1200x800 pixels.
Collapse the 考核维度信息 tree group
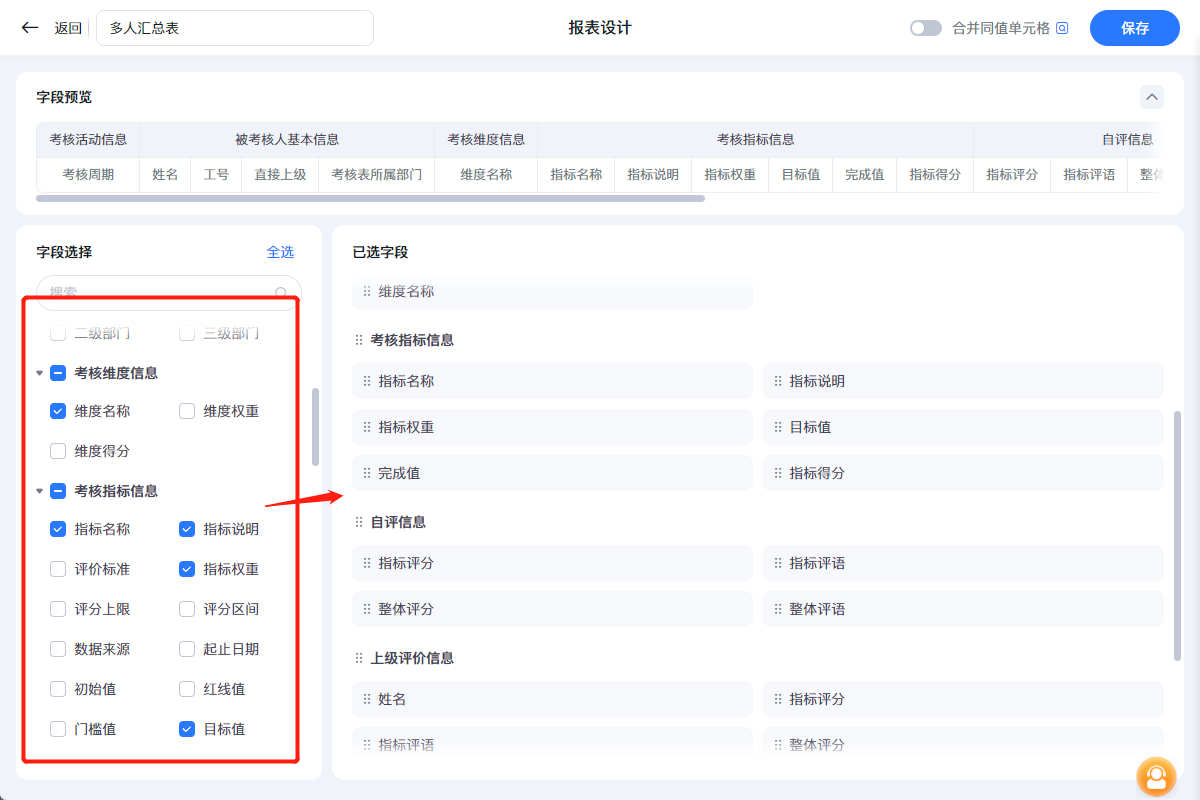coord(40,373)
